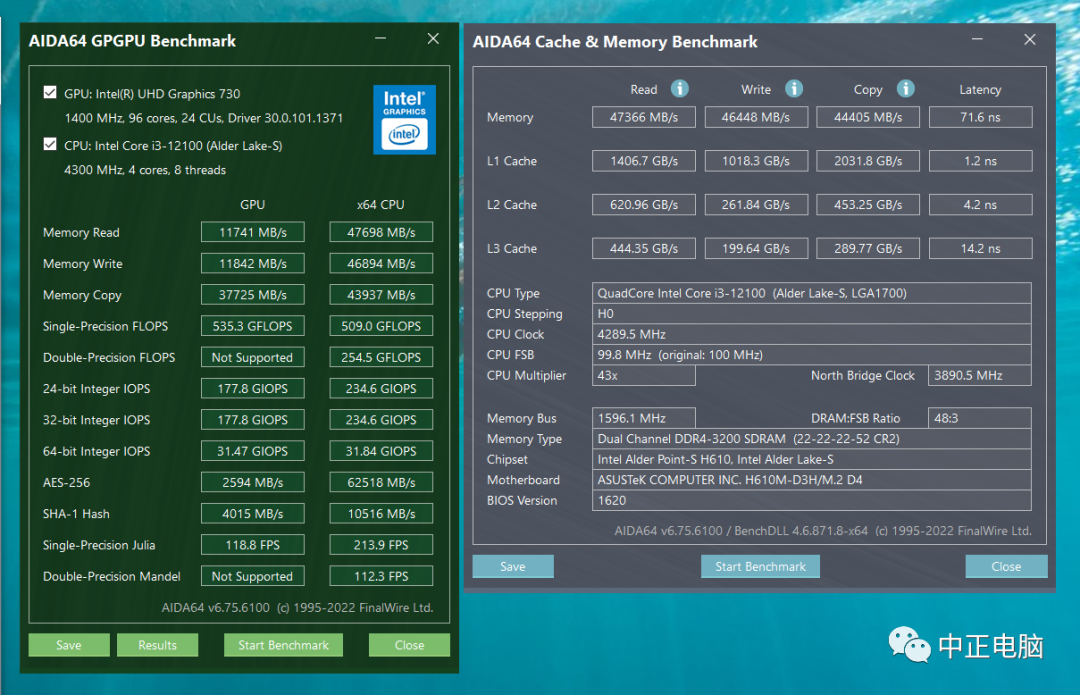Screen dimensions: 1080x695
Task: Click Double-Precision Mandel Not Supported value
Action: pos(253,576)
